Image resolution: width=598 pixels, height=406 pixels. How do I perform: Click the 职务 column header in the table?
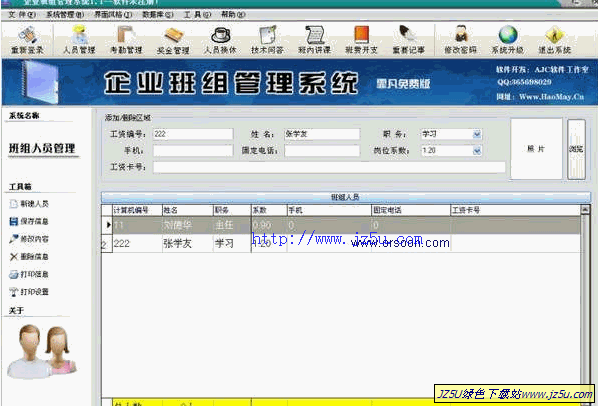(x=232, y=210)
